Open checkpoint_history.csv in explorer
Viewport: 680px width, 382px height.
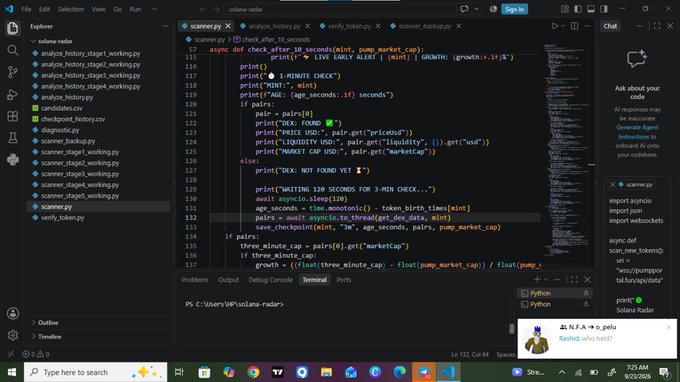point(73,119)
